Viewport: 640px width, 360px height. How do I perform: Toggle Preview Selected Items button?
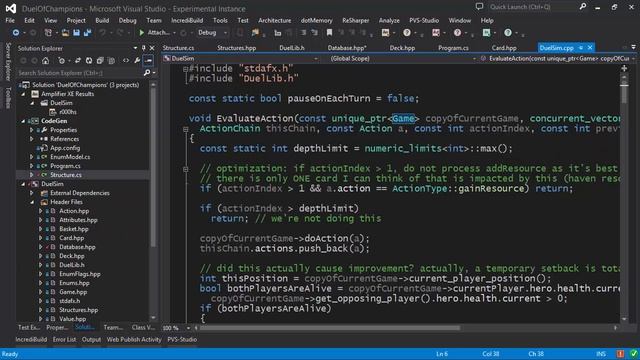pos(149,60)
